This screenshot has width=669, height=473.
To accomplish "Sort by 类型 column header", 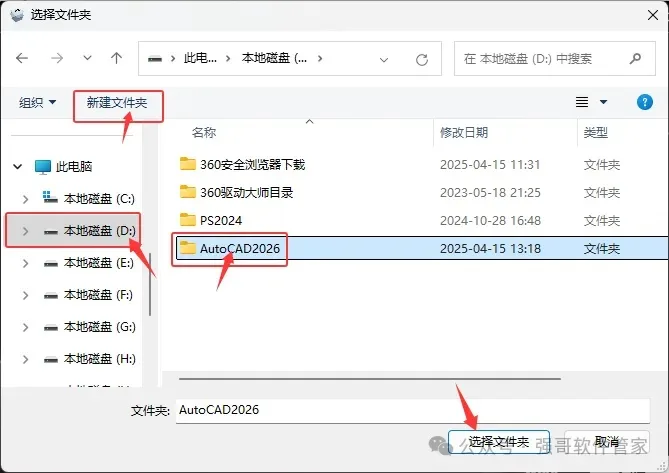I will click(x=596, y=133).
